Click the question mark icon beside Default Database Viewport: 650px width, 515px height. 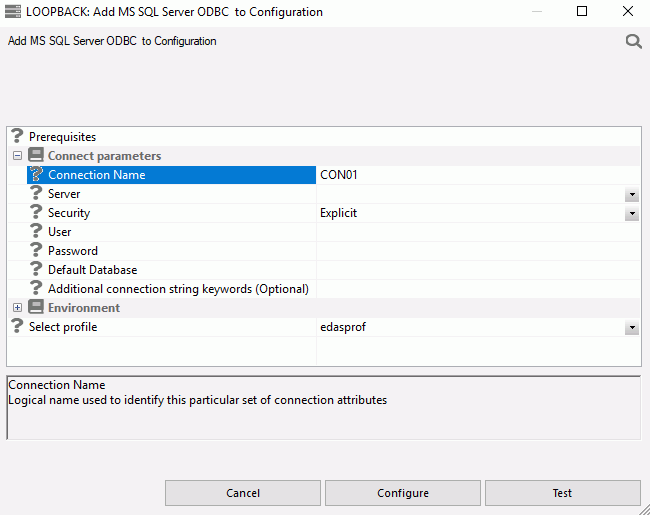tap(36, 270)
